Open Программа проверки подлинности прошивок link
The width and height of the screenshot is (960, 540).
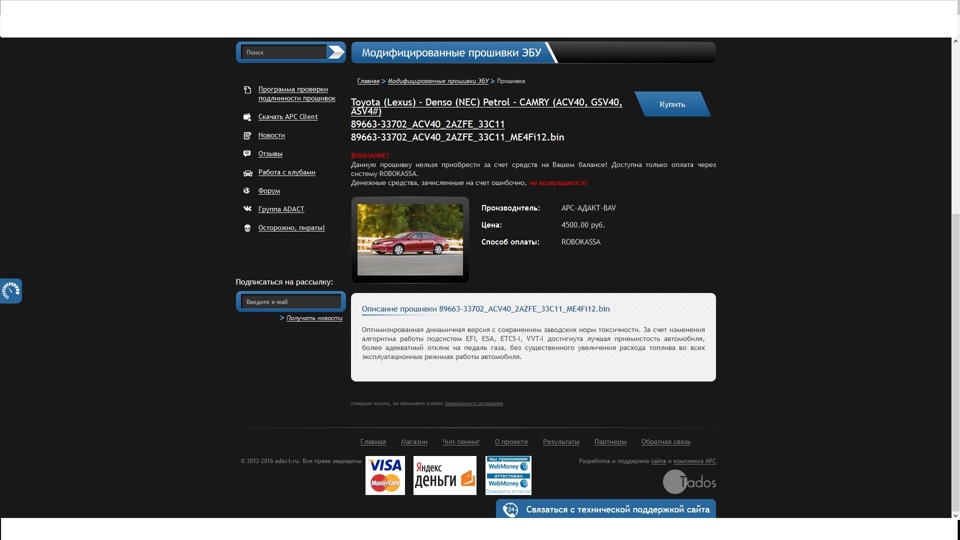pyautogui.click(x=296, y=94)
